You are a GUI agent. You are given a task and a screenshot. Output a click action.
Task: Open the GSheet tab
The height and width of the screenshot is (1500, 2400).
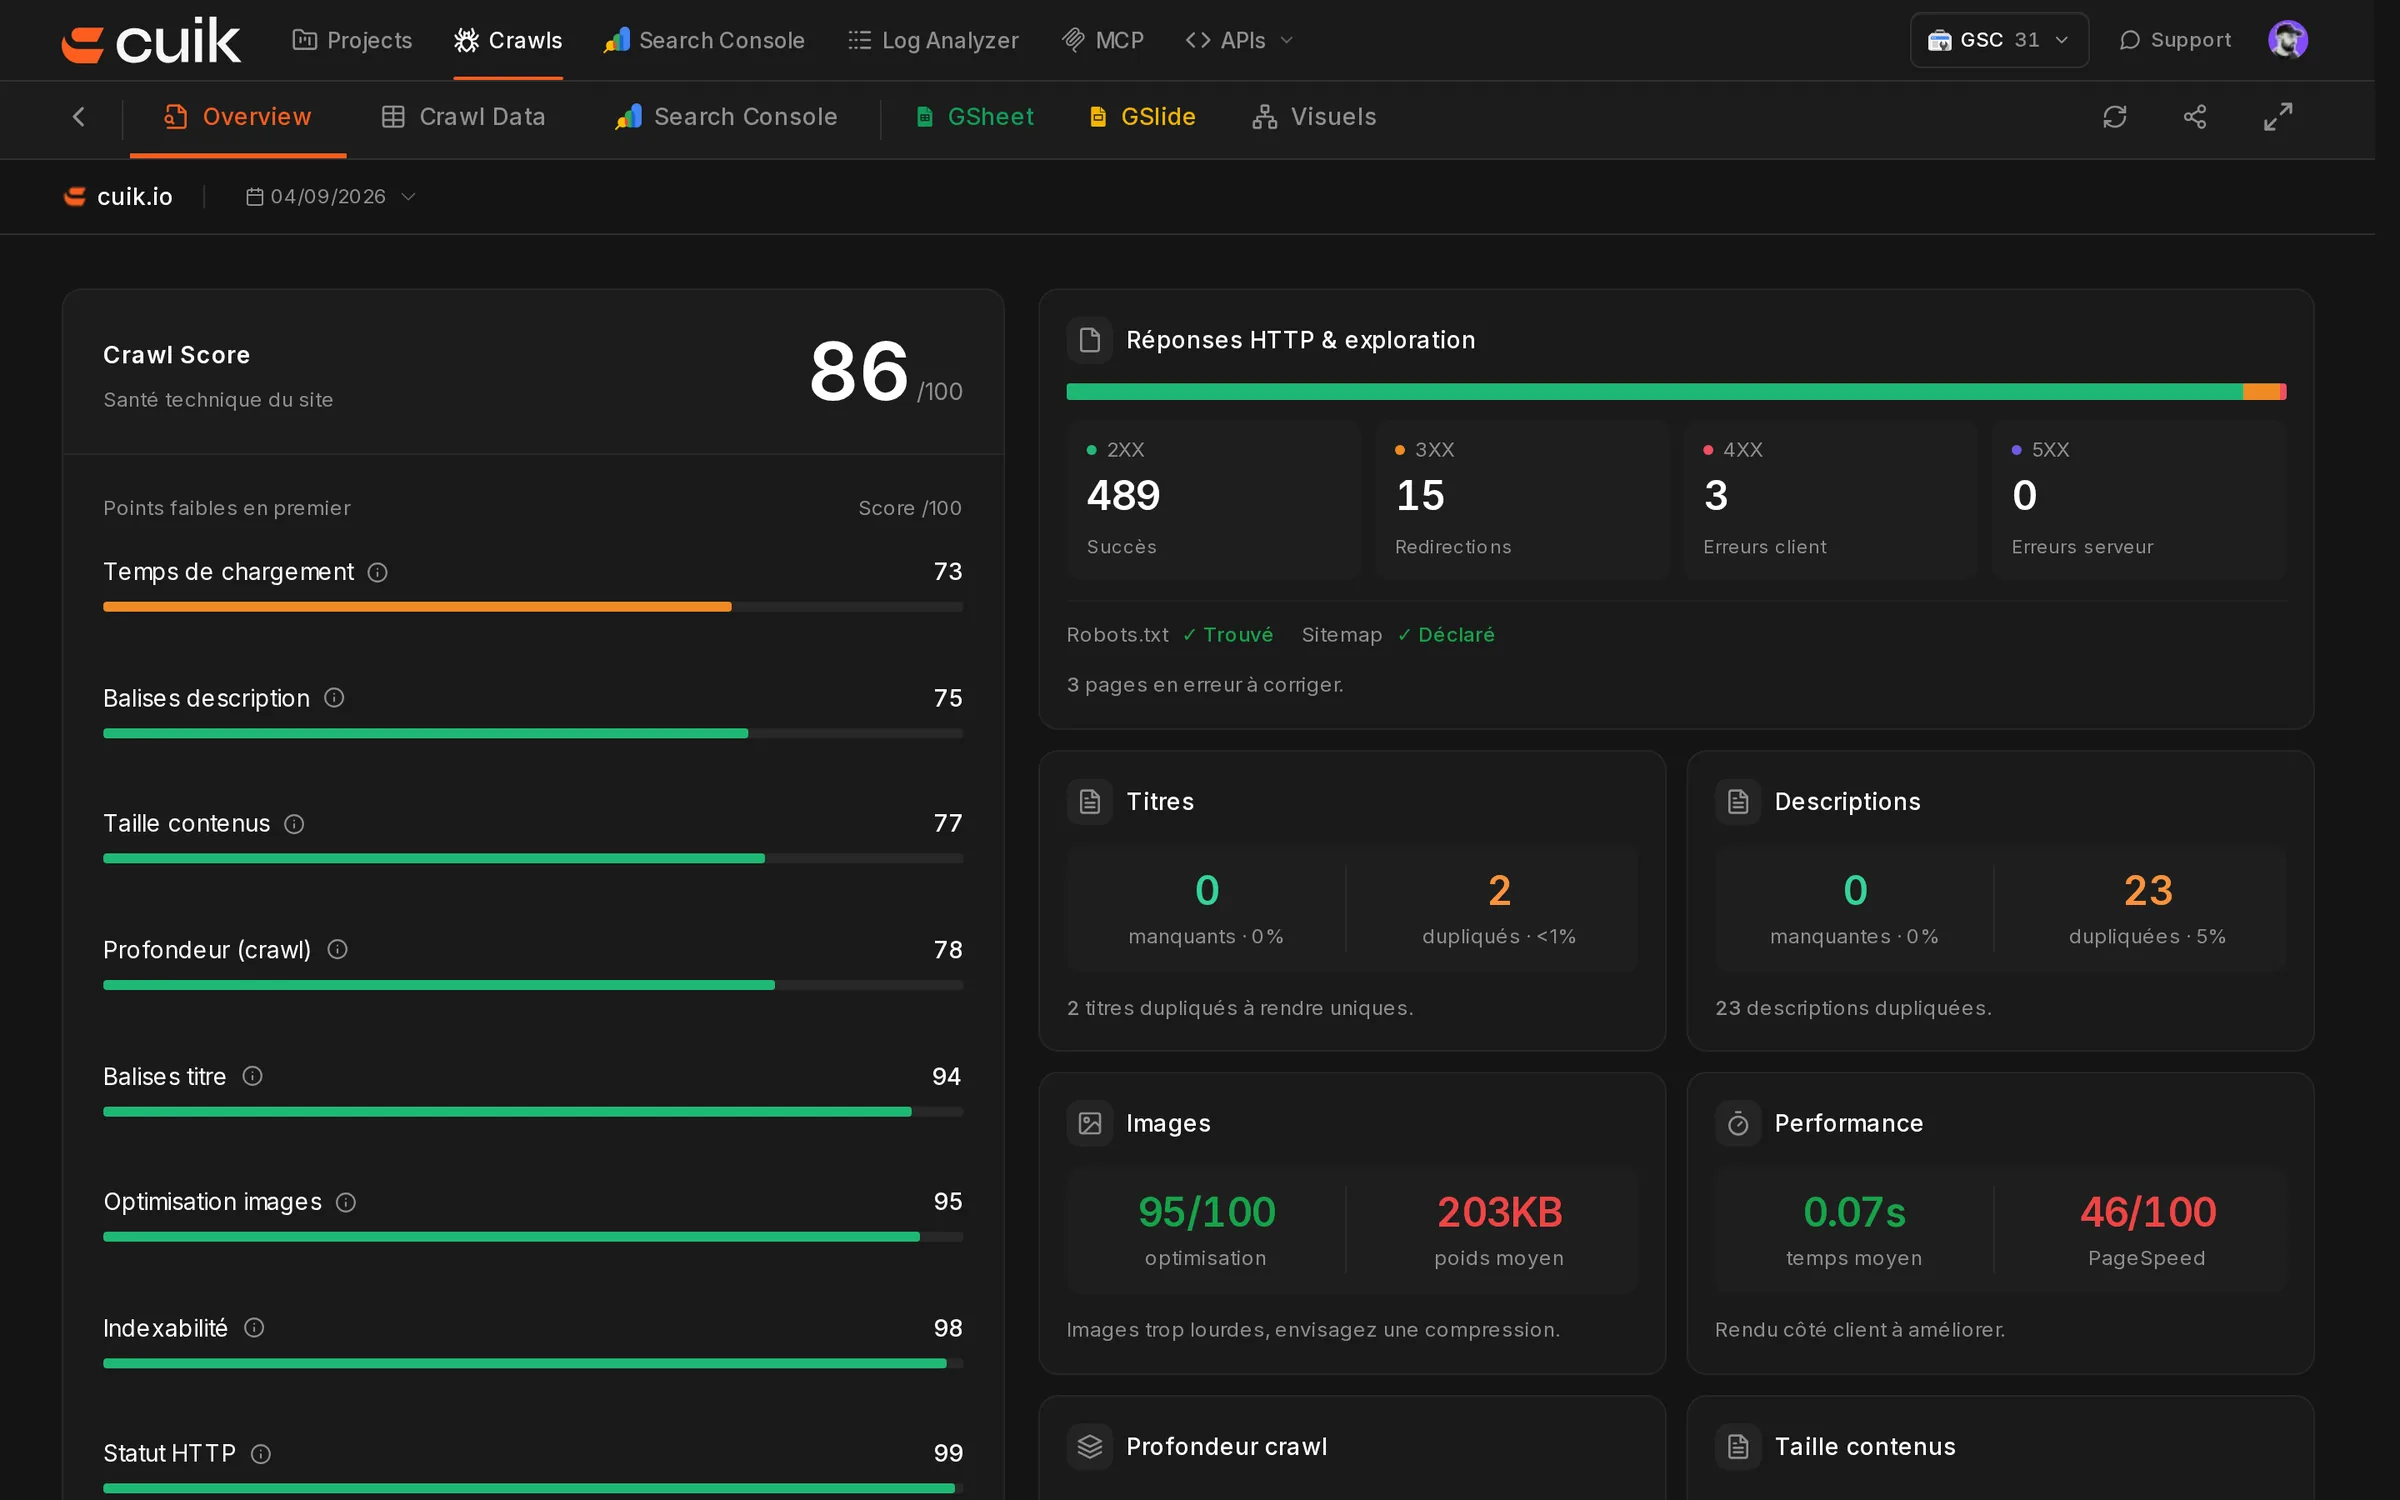975,117
